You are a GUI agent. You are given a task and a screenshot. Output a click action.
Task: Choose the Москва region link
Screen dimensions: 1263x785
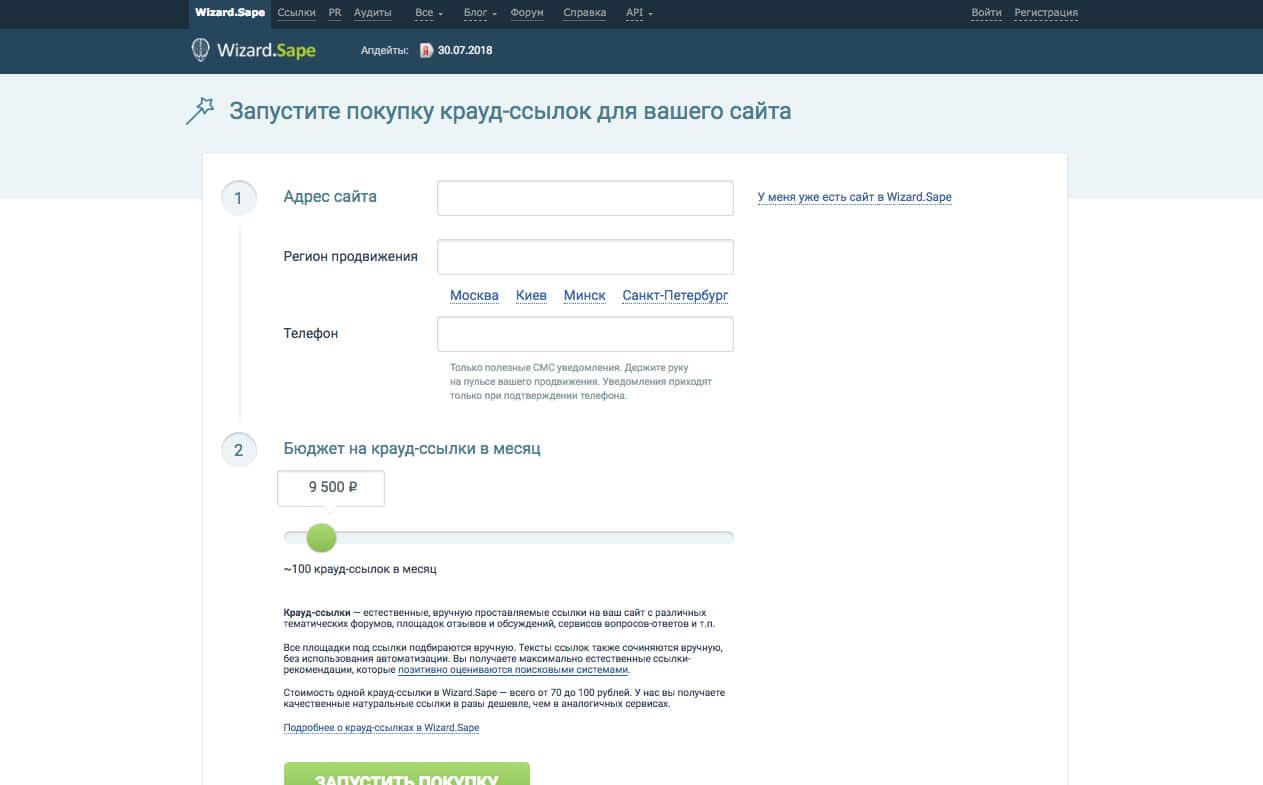point(474,295)
